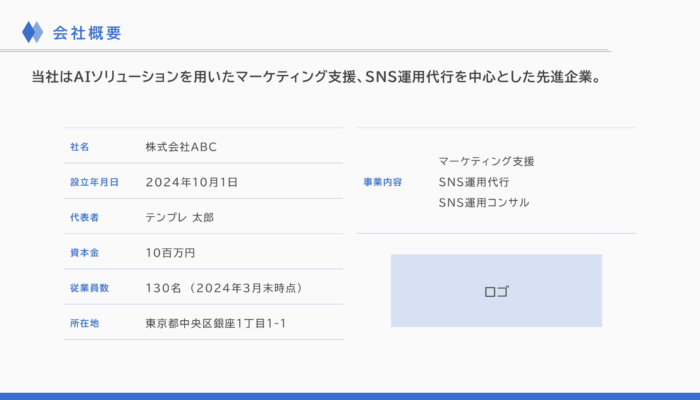Select the 従業員数 label
Viewport: 700px width, 400px height.
89,288
